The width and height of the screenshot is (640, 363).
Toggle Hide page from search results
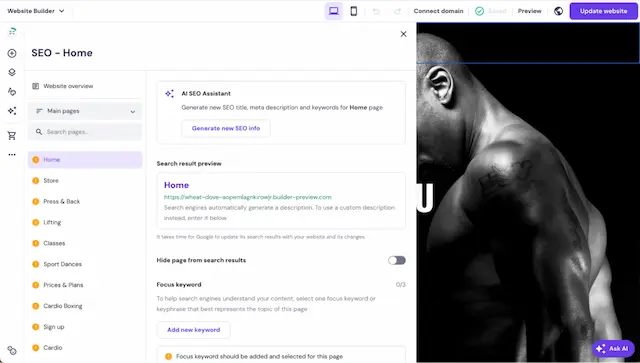coord(397,260)
